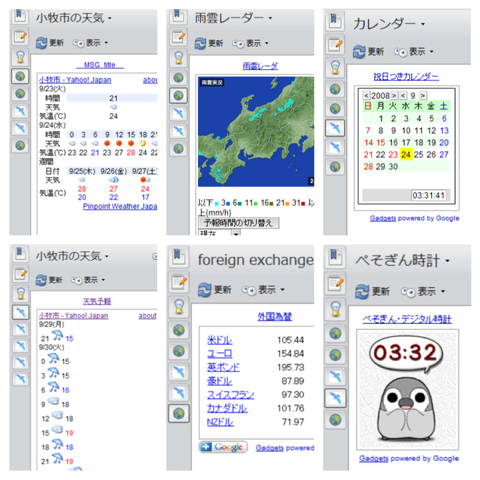Screen dimensions: 480x480
Task: Click lightbulb icon in weather panel with MSG_title
Action: 20,57
